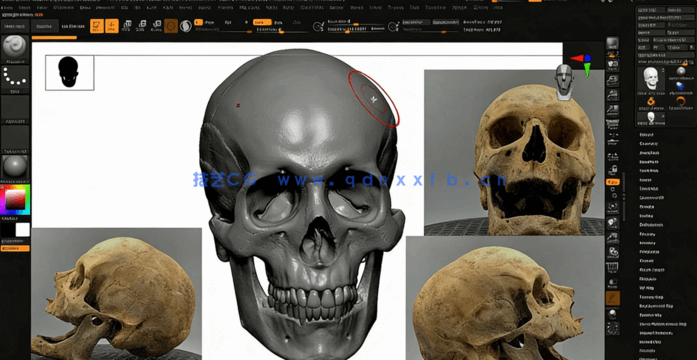Select the Move transform icon in top shelf
The height and width of the screenshot is (360, 697).
(x=127, y=26)
